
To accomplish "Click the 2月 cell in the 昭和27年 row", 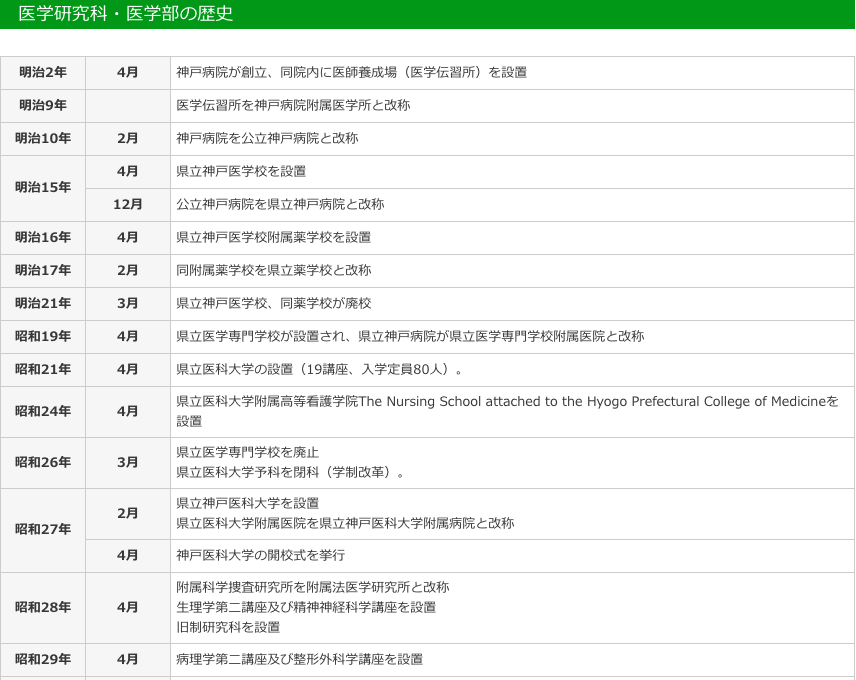I will coord(128,514).
